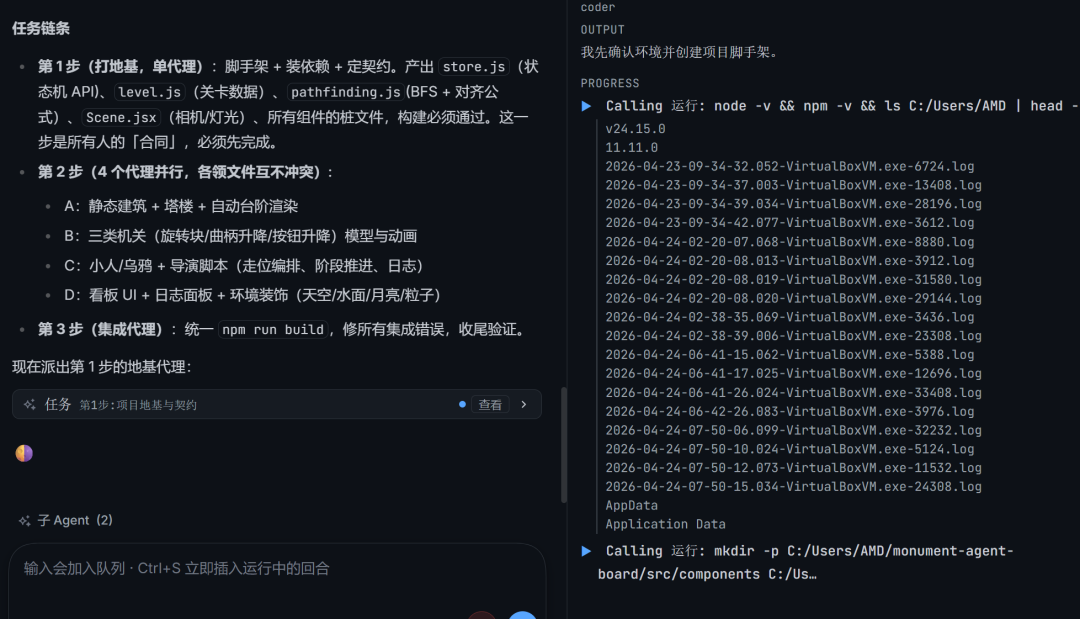Click the blue status dot on the task card

point(462,405)
